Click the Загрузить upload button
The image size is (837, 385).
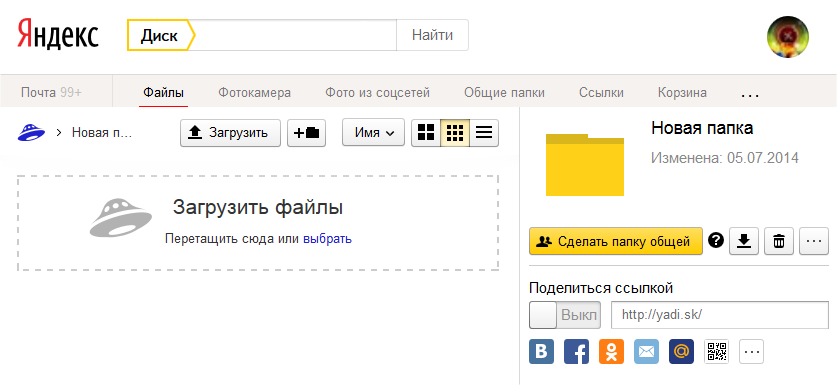pos(231,132)
